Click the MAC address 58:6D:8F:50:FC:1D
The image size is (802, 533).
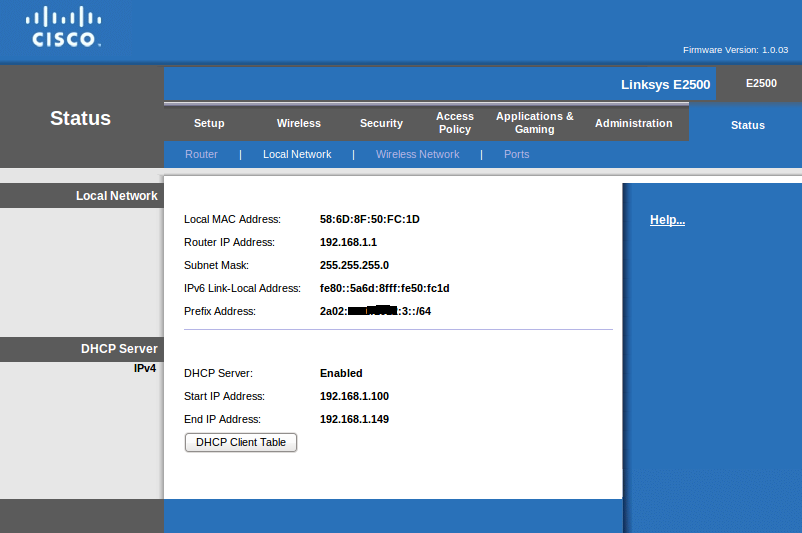click(370, 219)
